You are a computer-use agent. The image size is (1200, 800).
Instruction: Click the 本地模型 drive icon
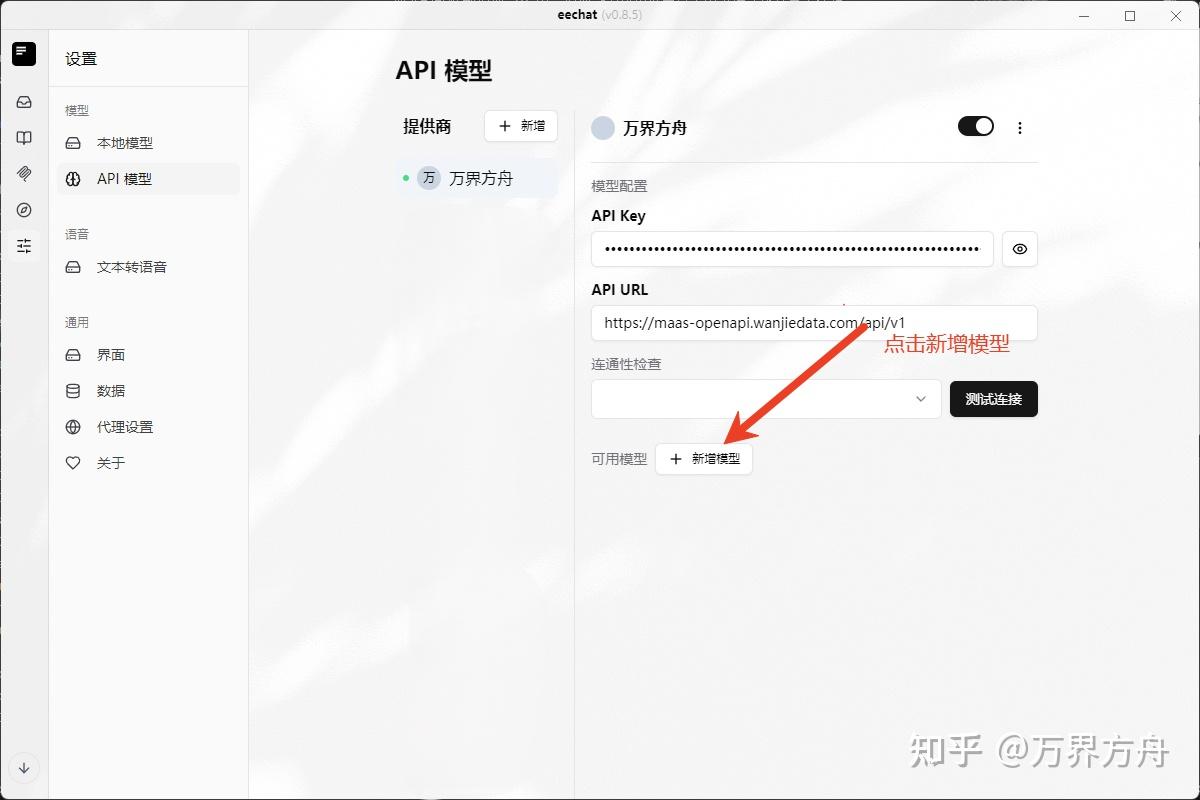73,143
